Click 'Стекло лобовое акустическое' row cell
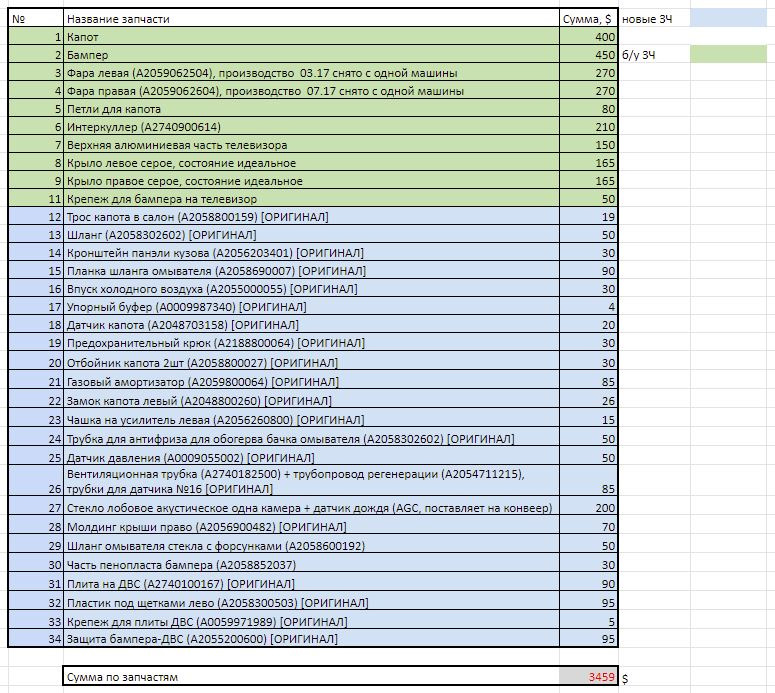Viewport: 775px width, 693px height. point(311,508)
